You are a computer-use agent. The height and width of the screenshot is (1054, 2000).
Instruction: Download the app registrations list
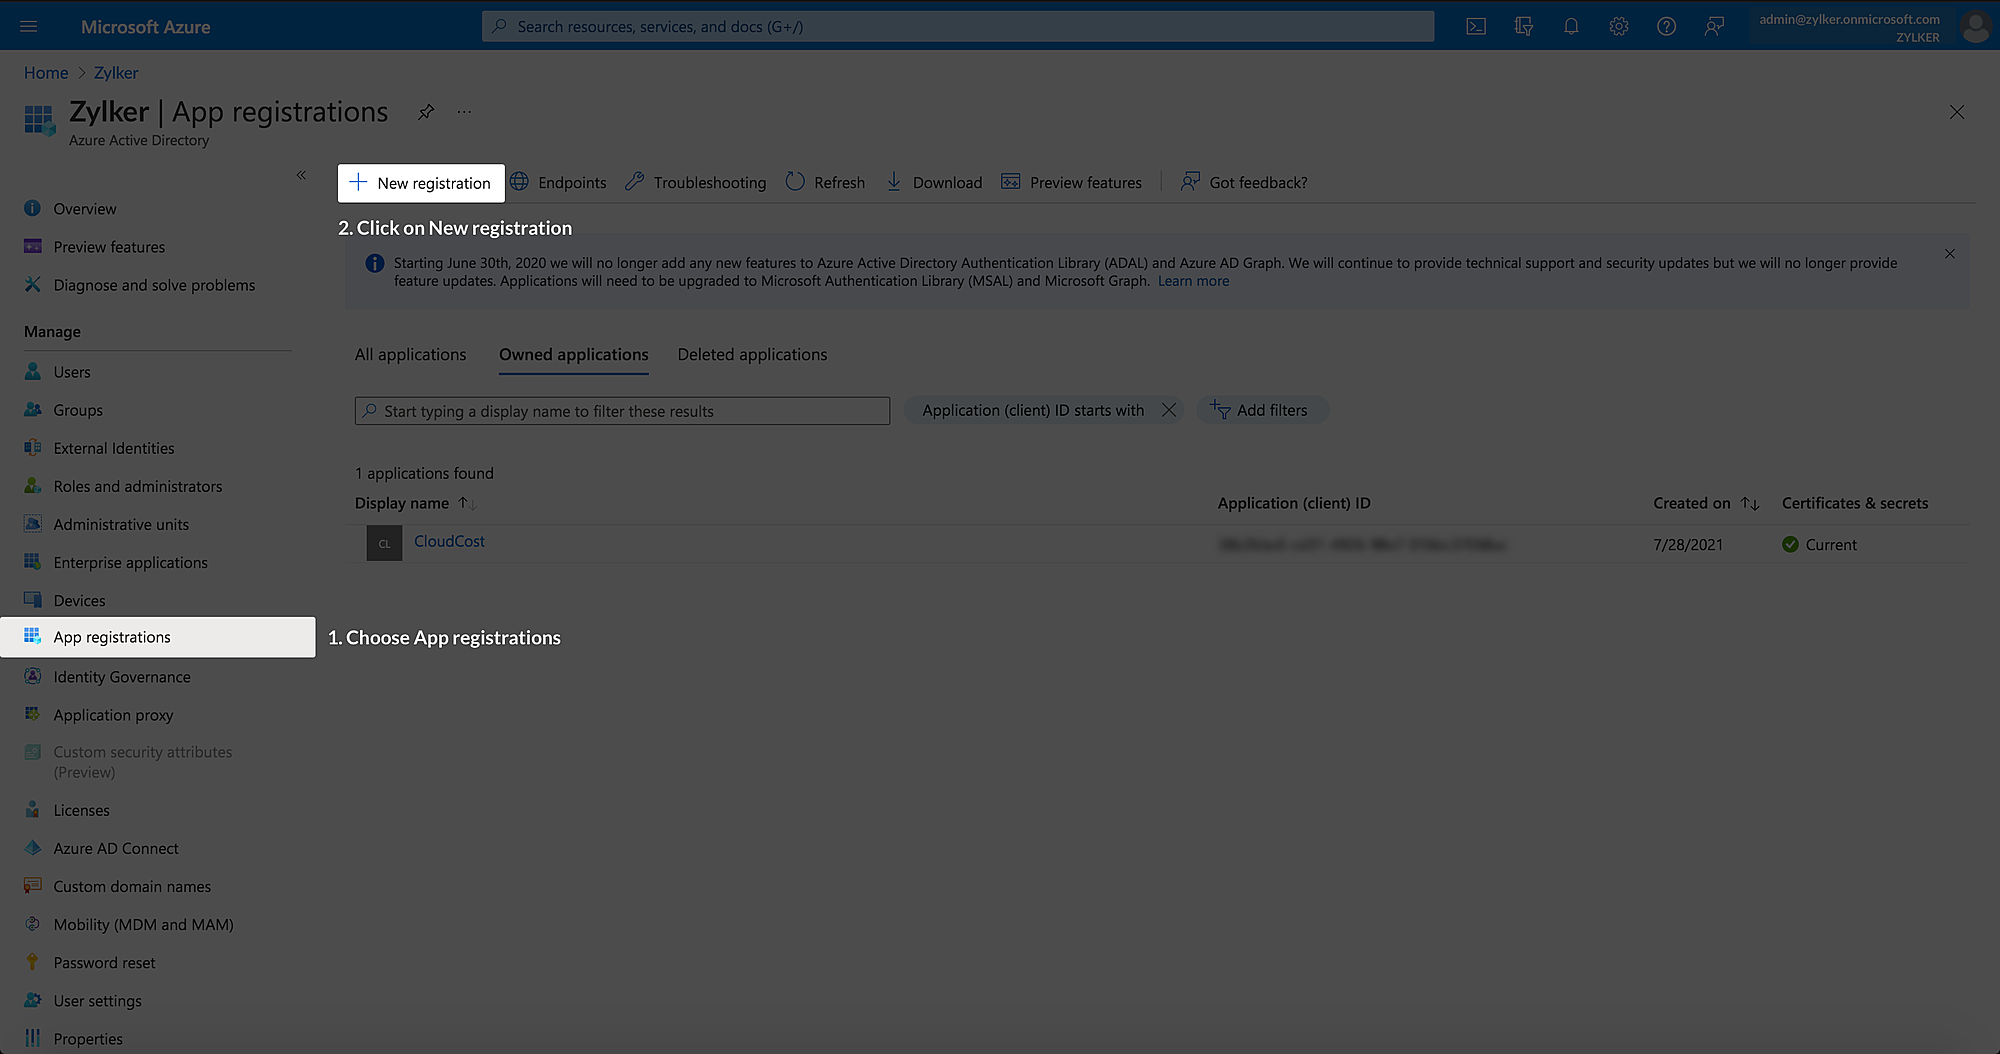[933, 182]
